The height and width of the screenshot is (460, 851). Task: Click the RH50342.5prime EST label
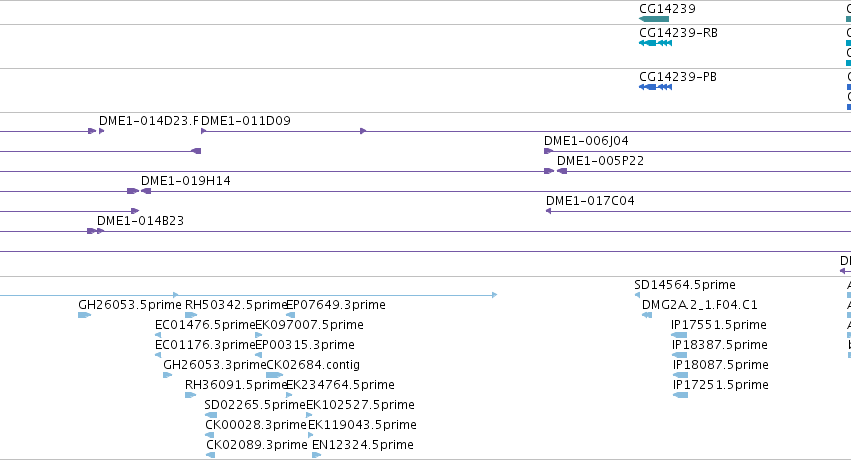point(235,305)
